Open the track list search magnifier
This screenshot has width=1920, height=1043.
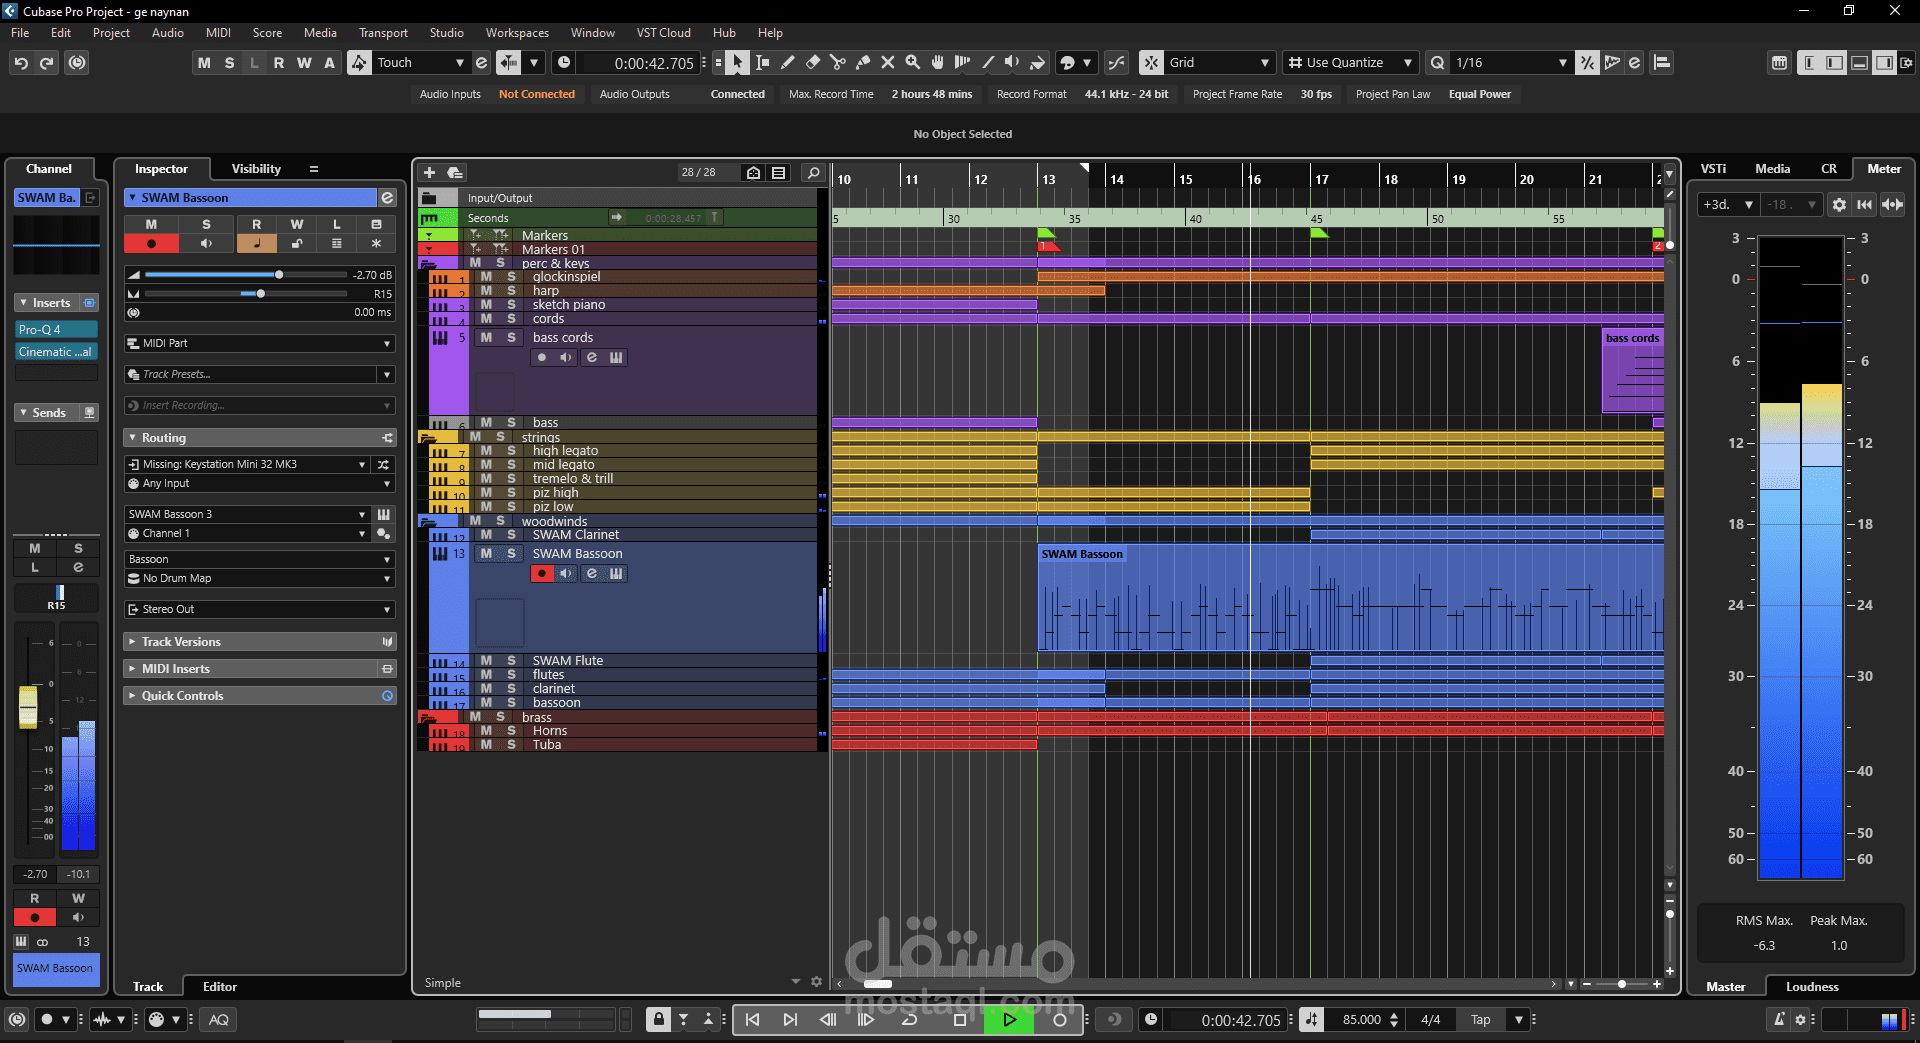click(x=814, y=173)
